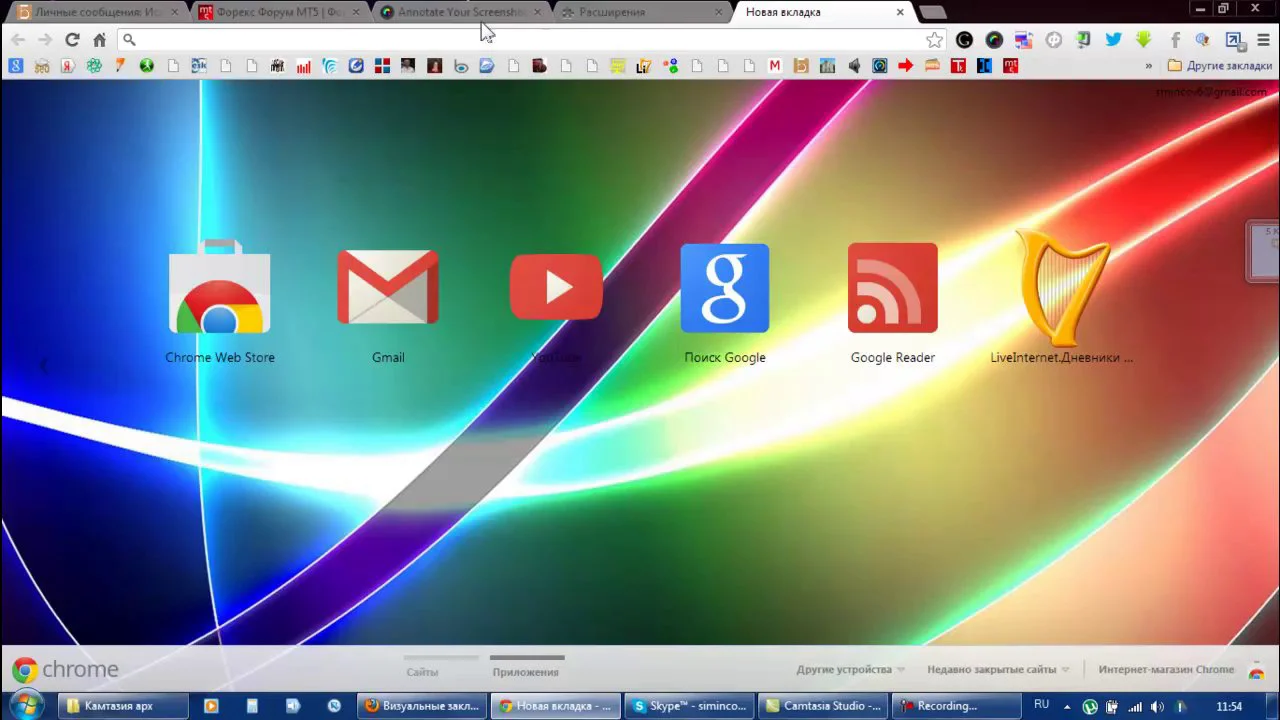Image resolution: width=1280 pixels, height=720 pixels.
Task: Open the Chrome Web Store app
Action: tap(220, 288)
